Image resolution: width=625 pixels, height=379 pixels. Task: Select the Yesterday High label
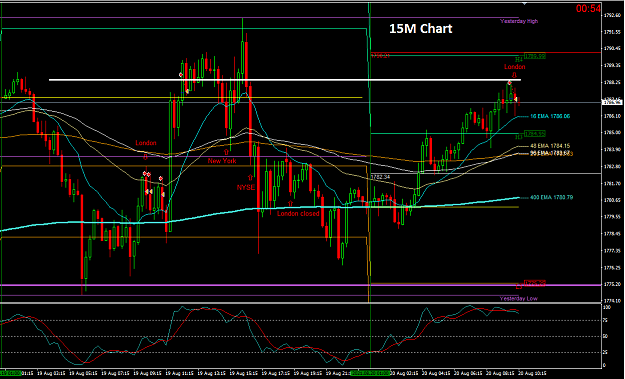[519, 21]
